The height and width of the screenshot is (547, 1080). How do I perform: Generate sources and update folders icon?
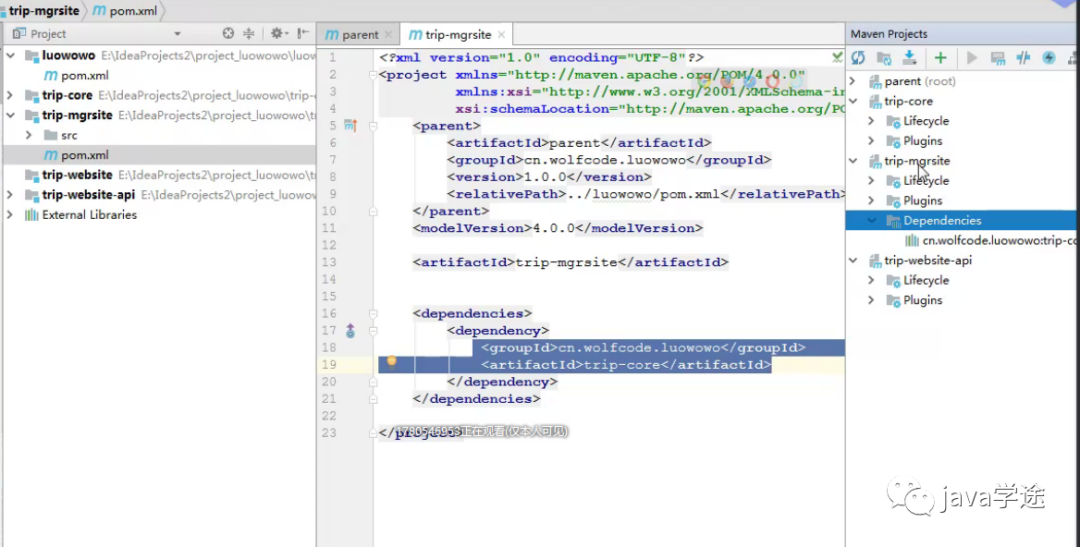tap(884, 58)
